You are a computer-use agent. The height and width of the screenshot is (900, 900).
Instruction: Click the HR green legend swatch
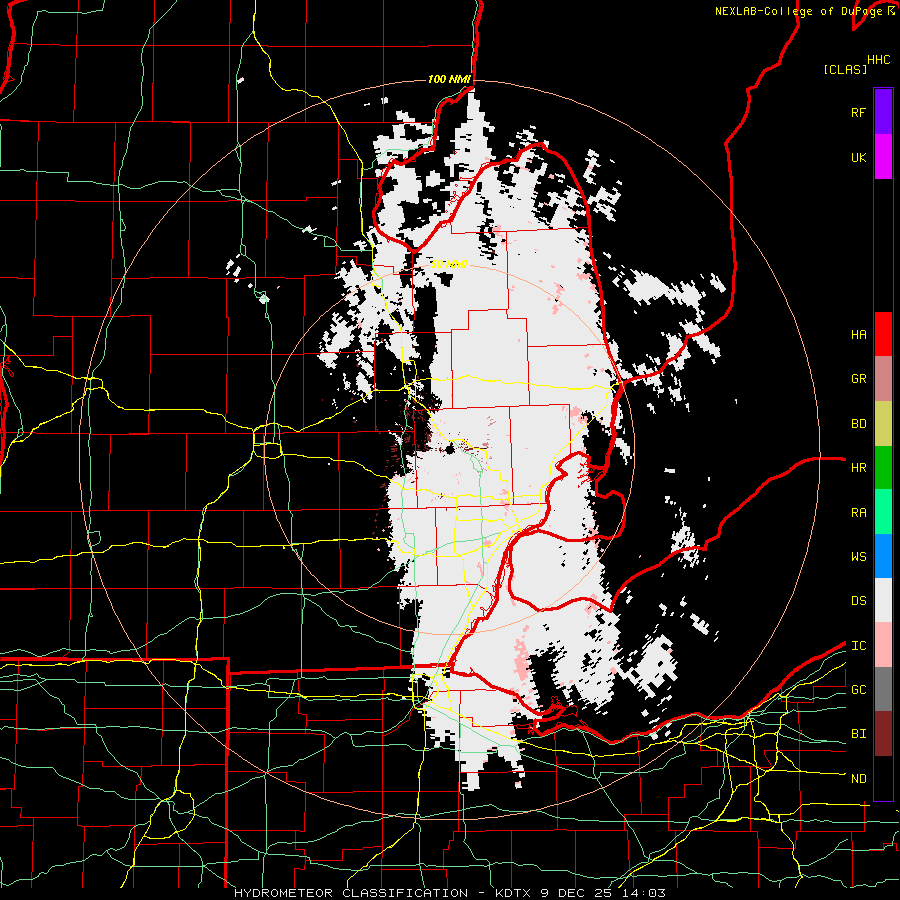click(x=883, y=468)
